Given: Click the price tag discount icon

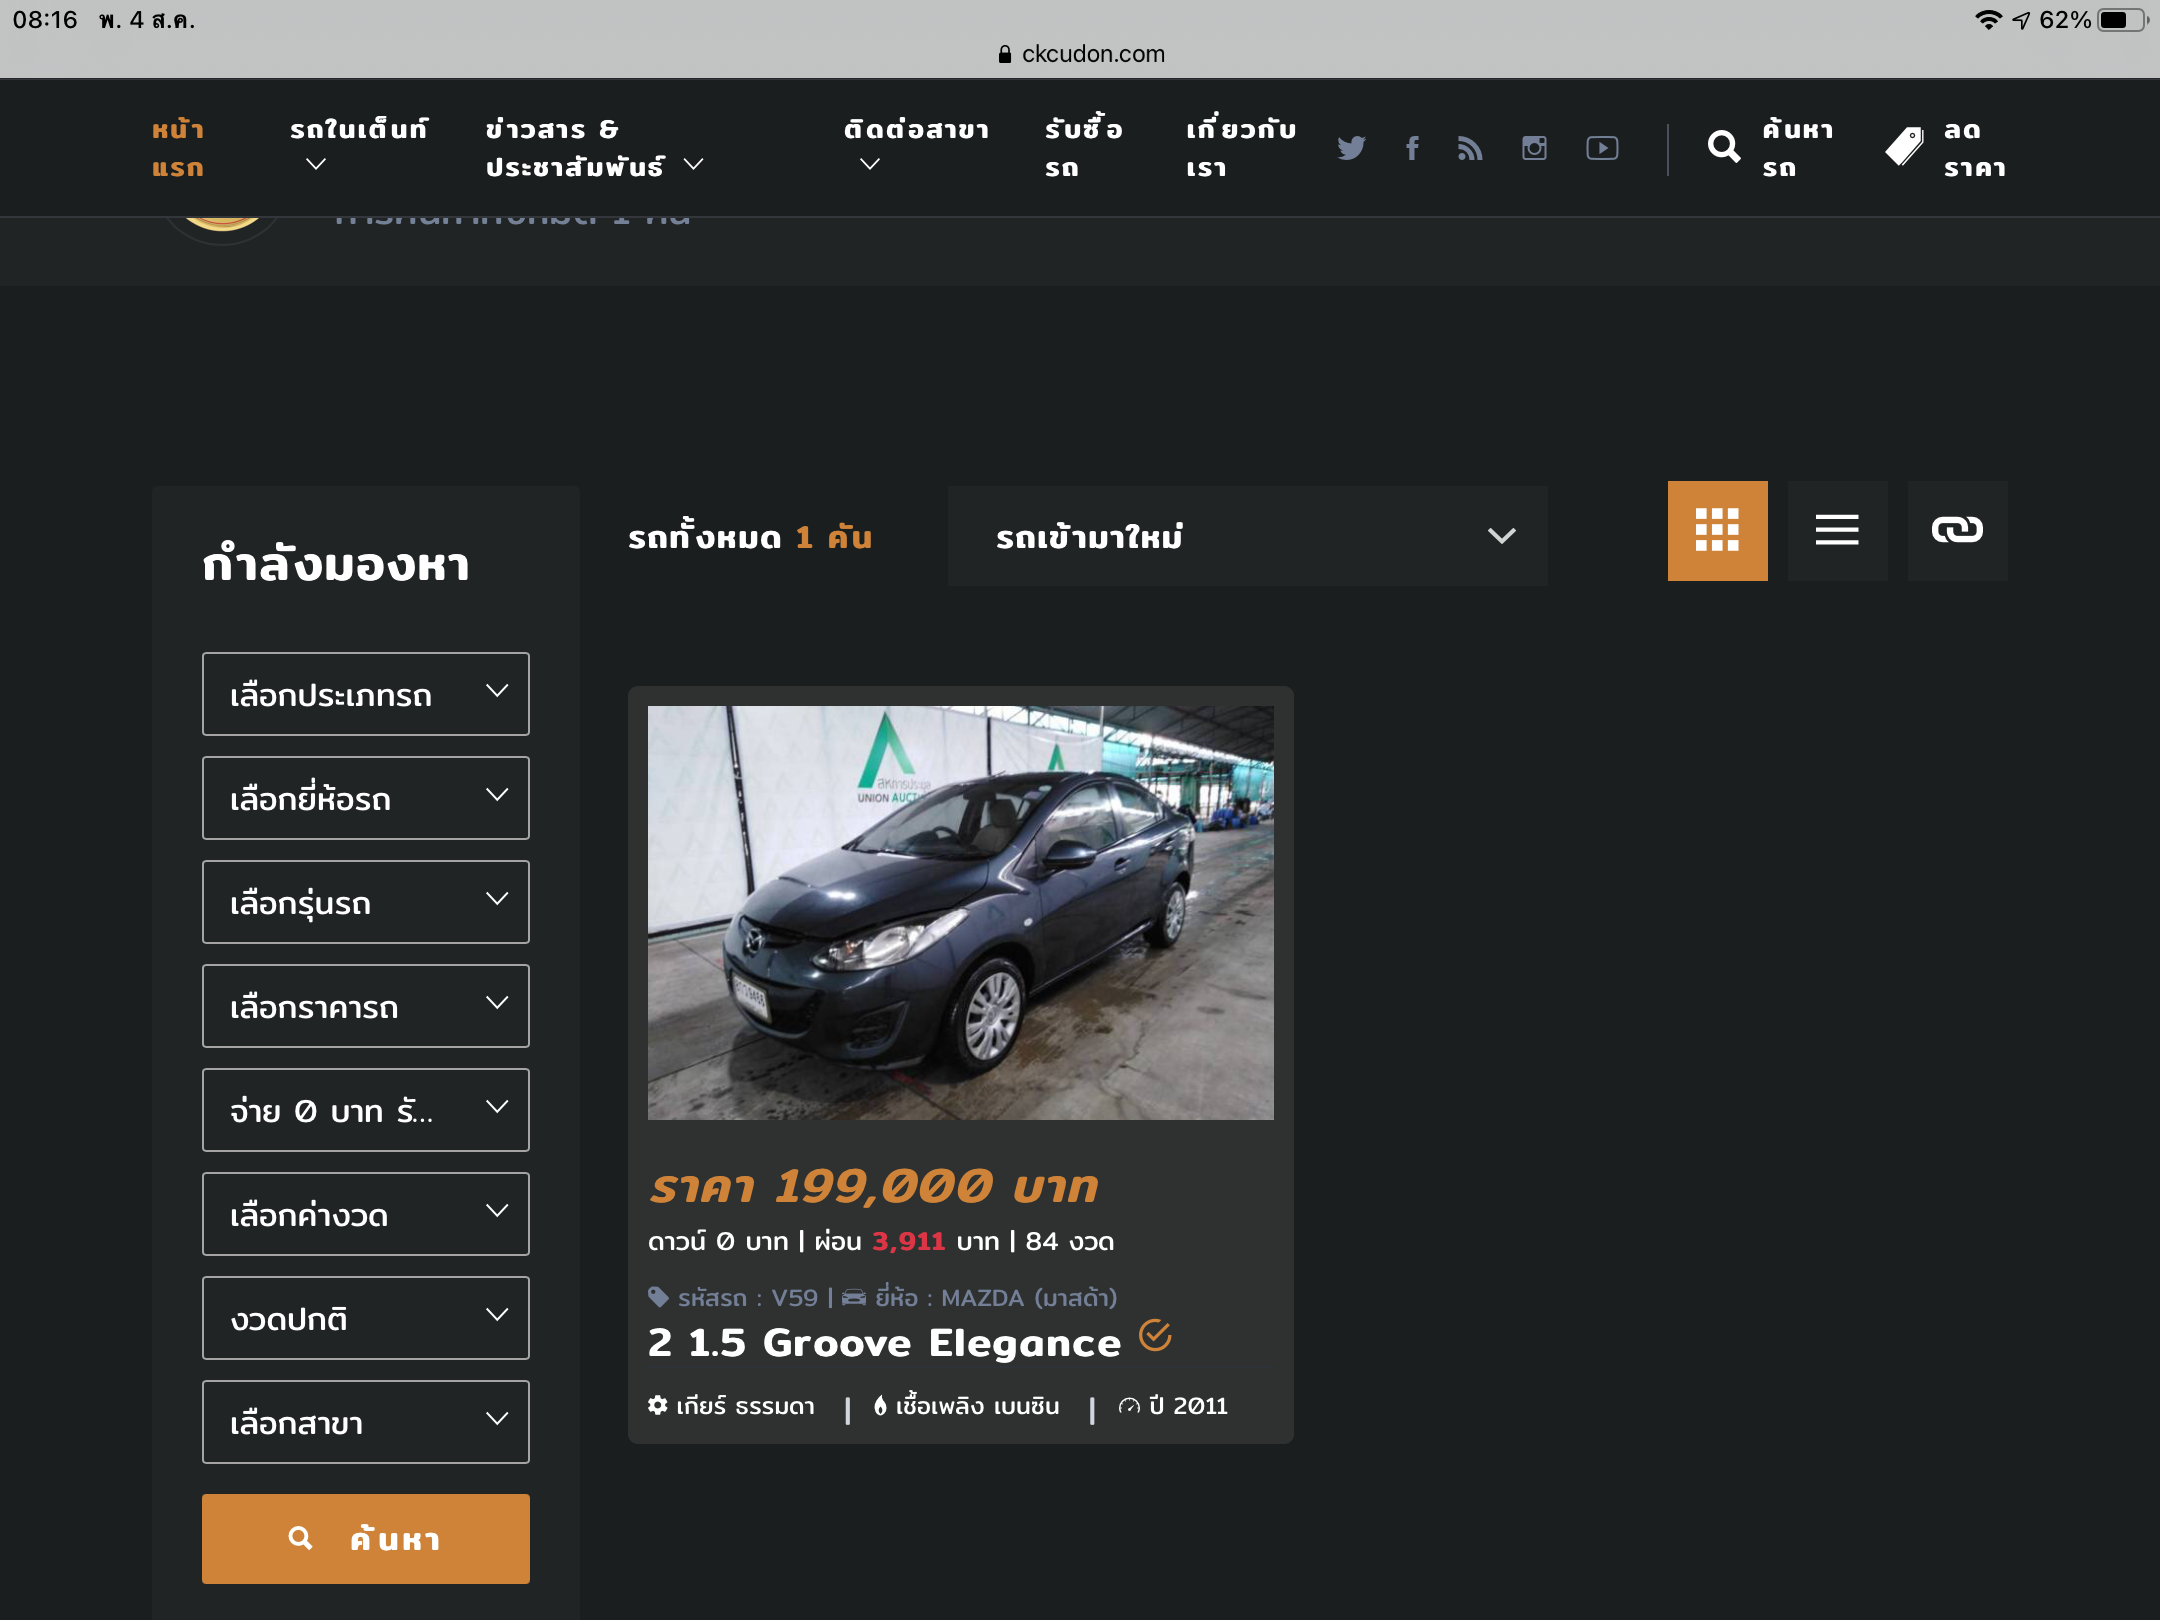Looking at the screenshot, I should (x=1904, y=148).
